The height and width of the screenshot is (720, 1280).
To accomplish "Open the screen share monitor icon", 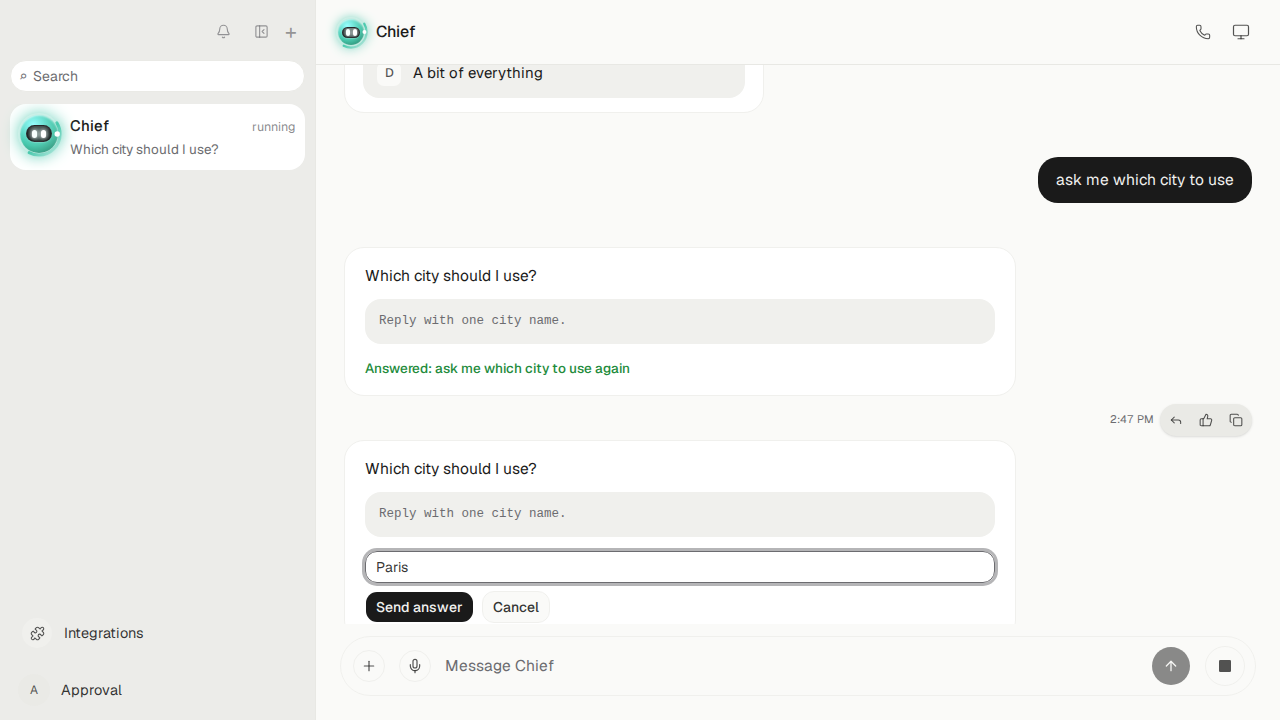I will pyautogui.click(x=1241, y=32).
